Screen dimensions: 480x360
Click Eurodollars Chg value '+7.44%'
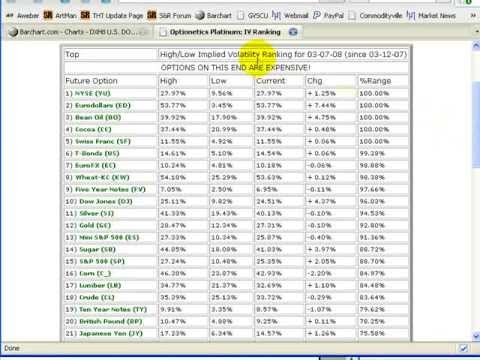click(x=321, y=106)
